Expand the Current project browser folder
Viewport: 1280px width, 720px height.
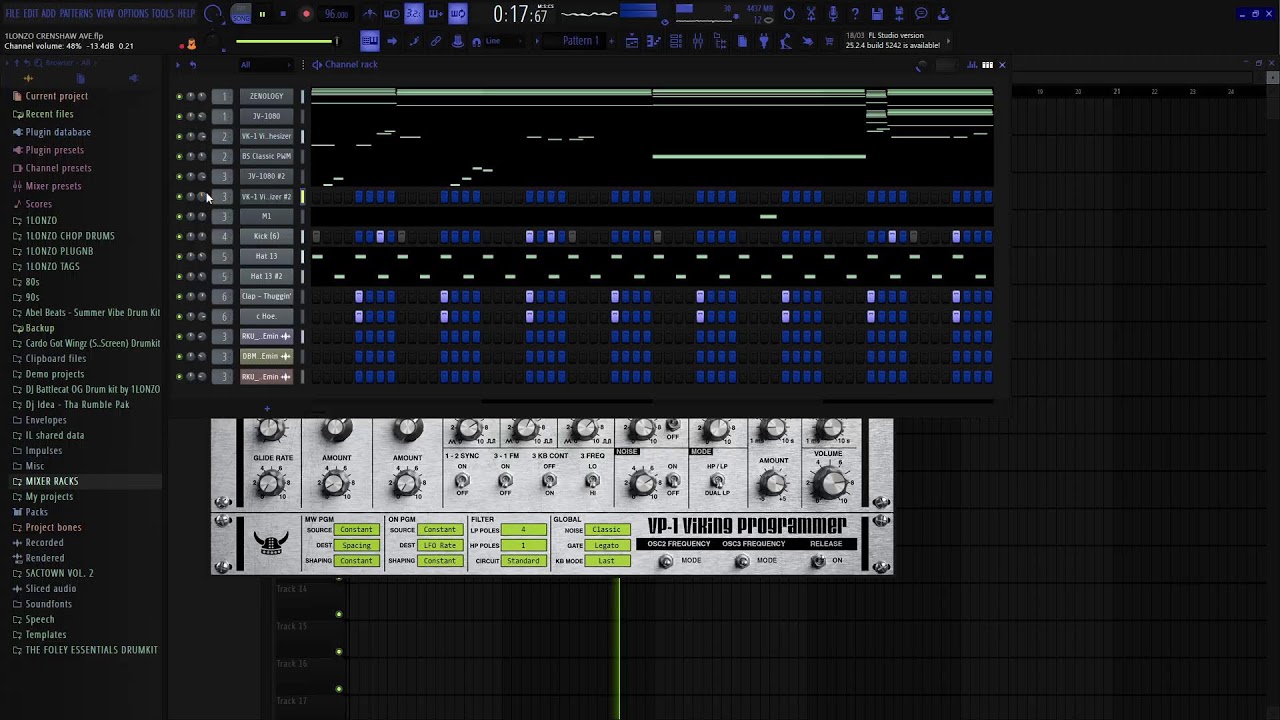click(50, 96)
